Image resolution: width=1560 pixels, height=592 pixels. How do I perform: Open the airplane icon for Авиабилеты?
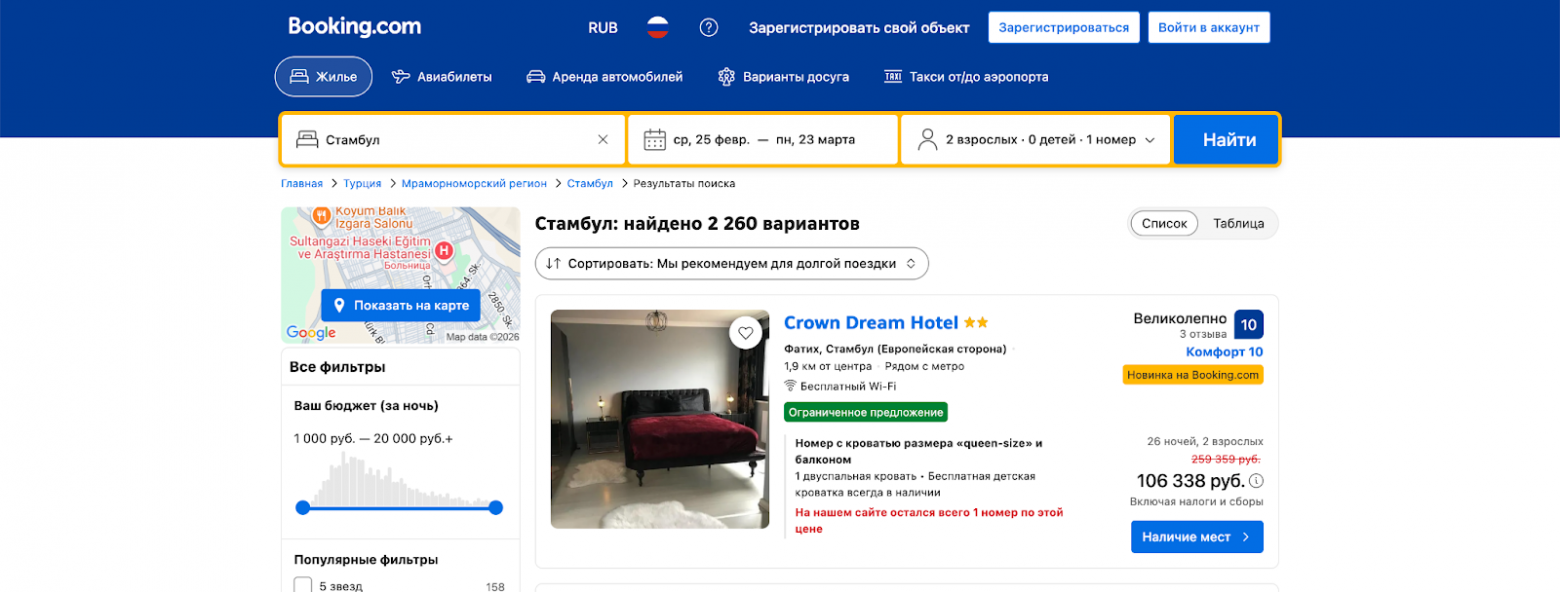[402, 75]
